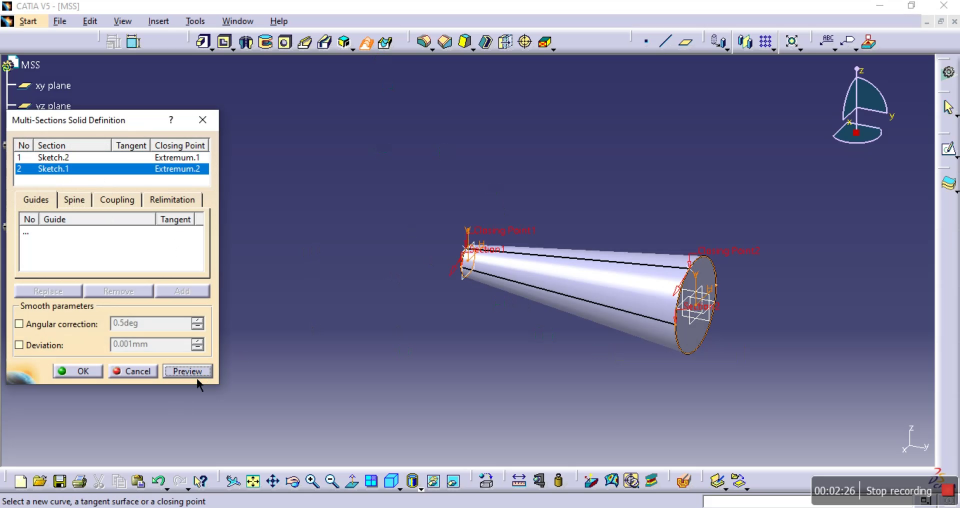Open dropdown arrow beside Pad icon
The height and width of the screenshot is (508, 960).
(212, 49)
